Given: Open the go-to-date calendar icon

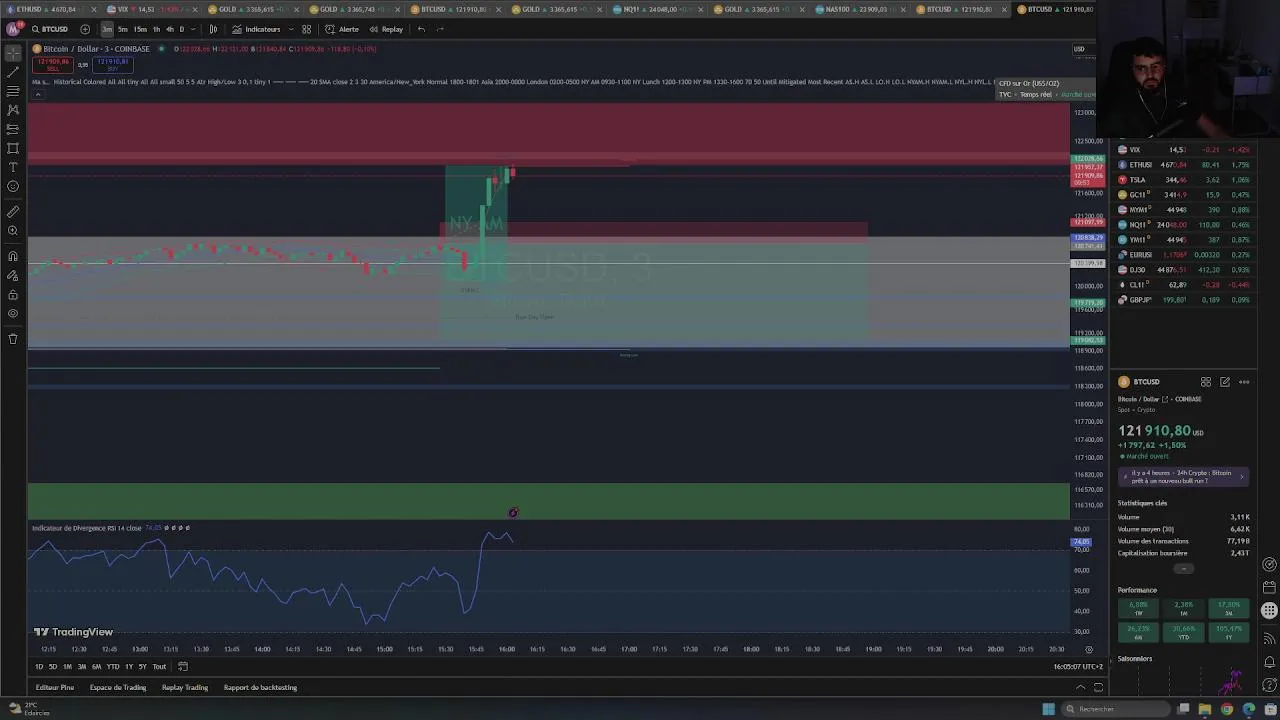Looking at the screenshot, I should click(183, 667).
